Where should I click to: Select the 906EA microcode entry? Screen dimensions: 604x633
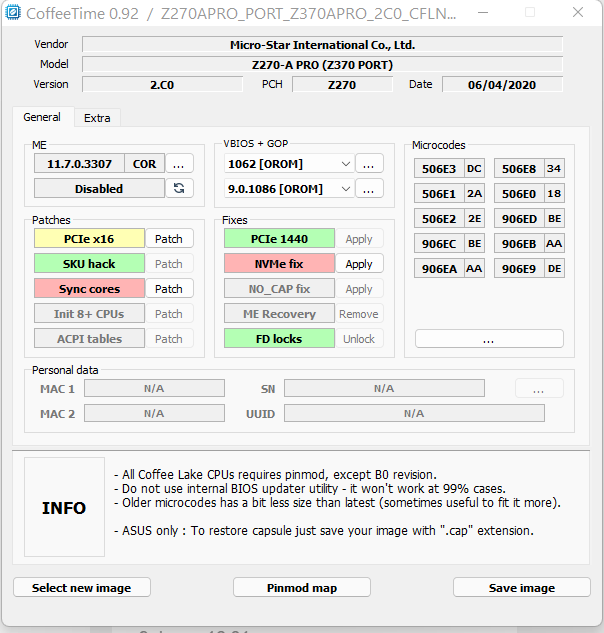[449, 268]
